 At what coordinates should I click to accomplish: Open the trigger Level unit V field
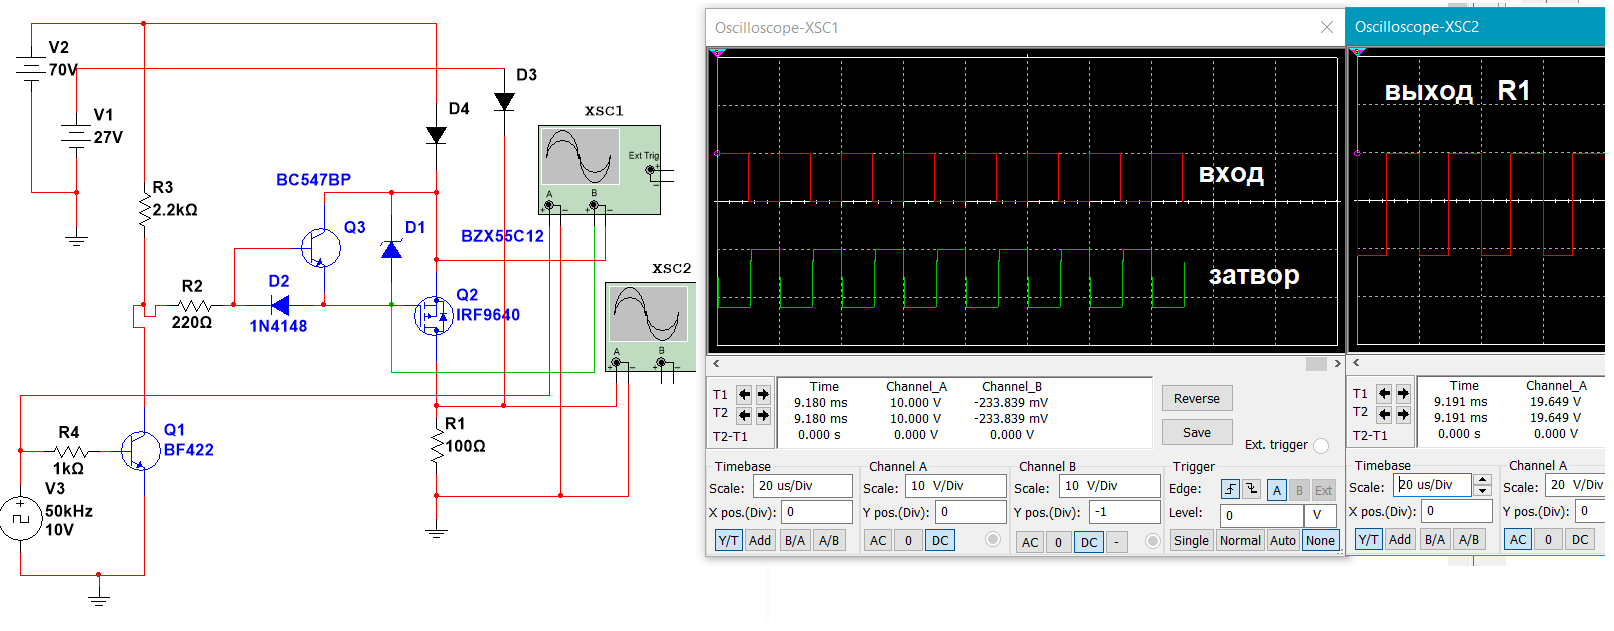(x=1319, y=515)
